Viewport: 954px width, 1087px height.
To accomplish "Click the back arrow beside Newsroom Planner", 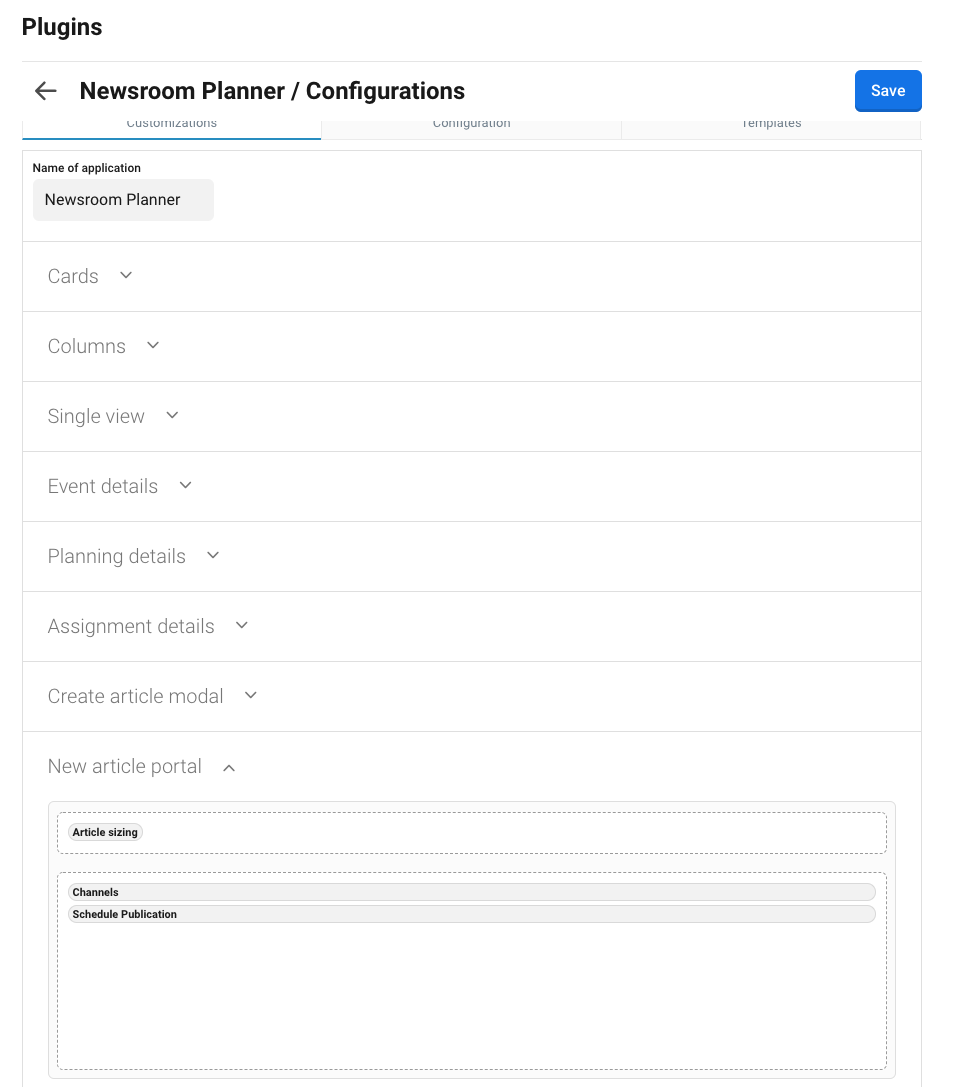I will pyautogui.click(x=45, y=91).
